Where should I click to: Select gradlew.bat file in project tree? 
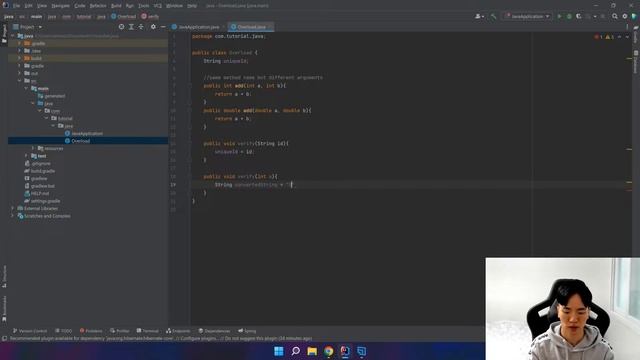40,186
